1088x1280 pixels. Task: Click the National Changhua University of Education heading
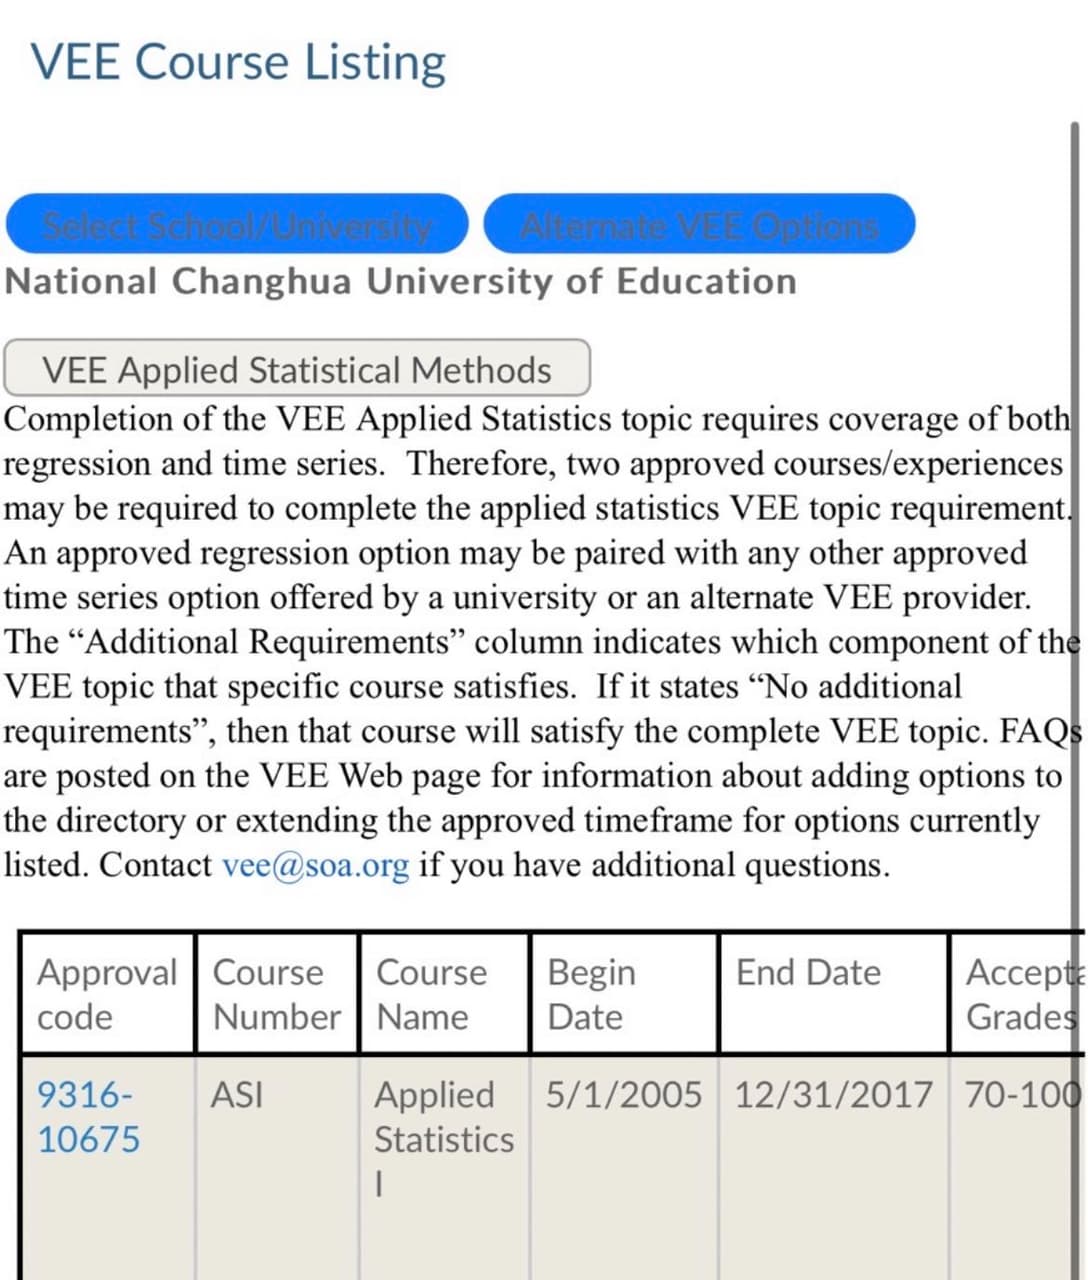[401, 282]
